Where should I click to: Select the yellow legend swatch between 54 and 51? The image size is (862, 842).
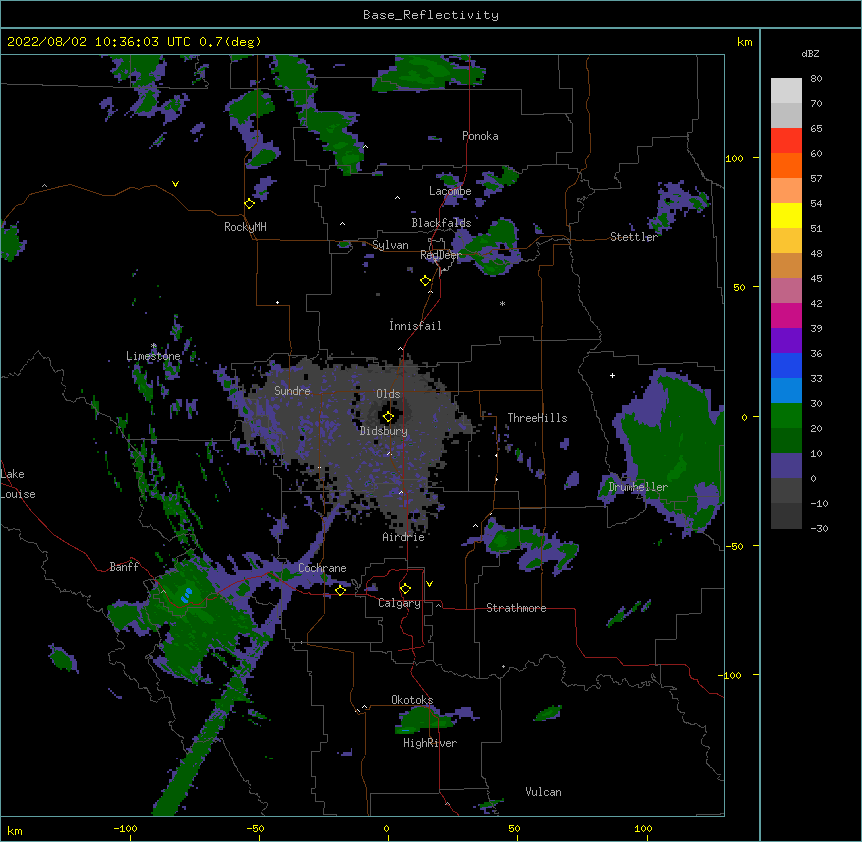click(x=786, y=216)
